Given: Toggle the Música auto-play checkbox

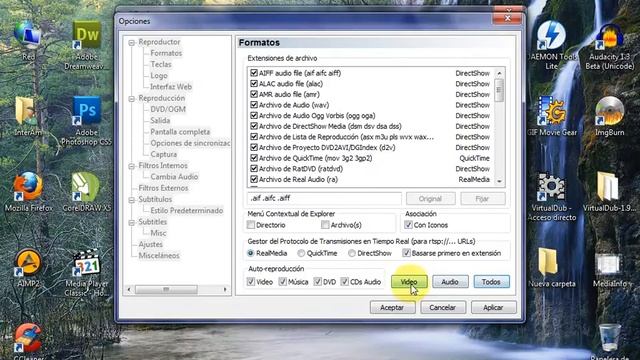Looking at the screenshot, I should pos(282,282).
